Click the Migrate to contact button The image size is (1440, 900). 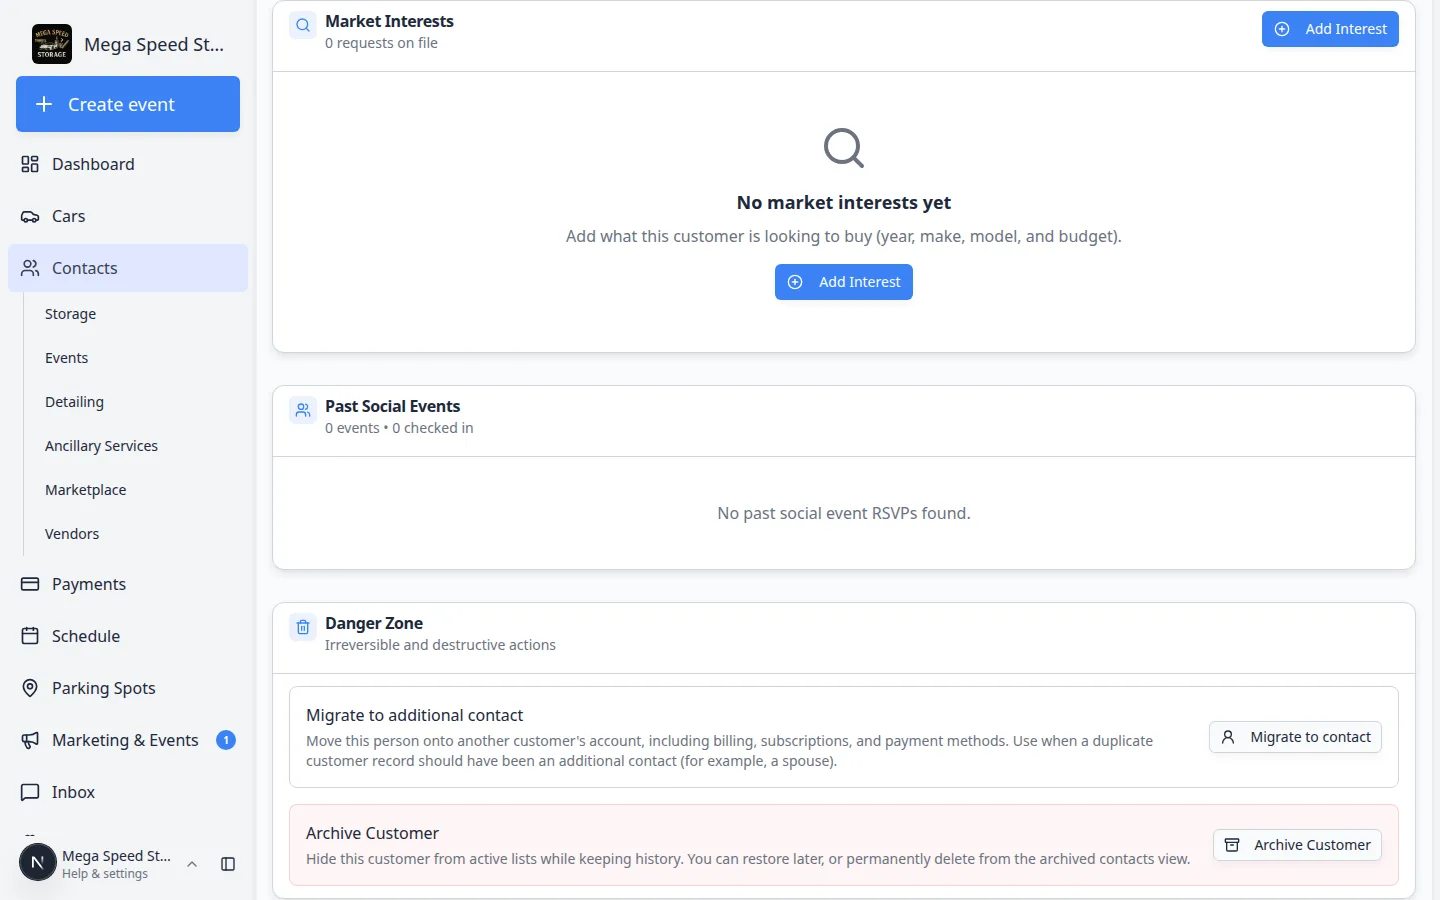[x=1295, y=737]
